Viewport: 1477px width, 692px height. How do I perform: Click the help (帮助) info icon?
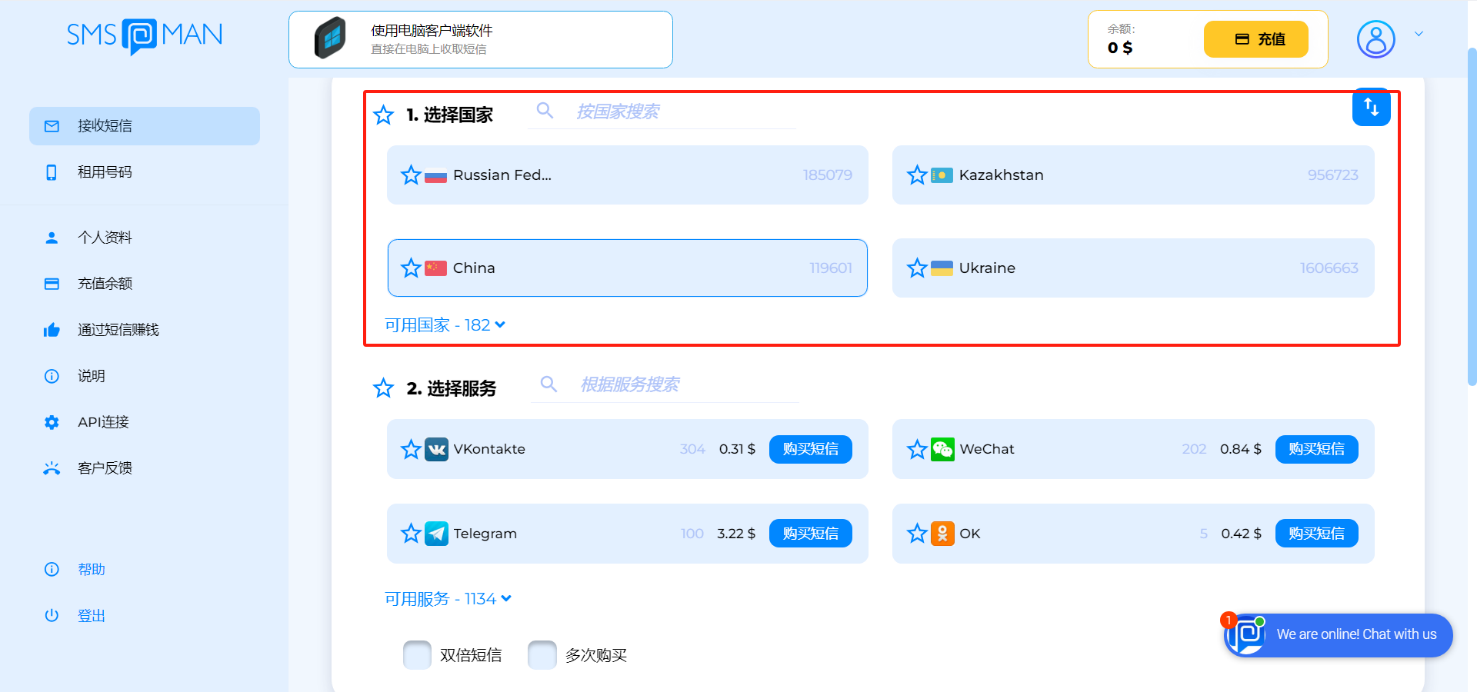52,568
